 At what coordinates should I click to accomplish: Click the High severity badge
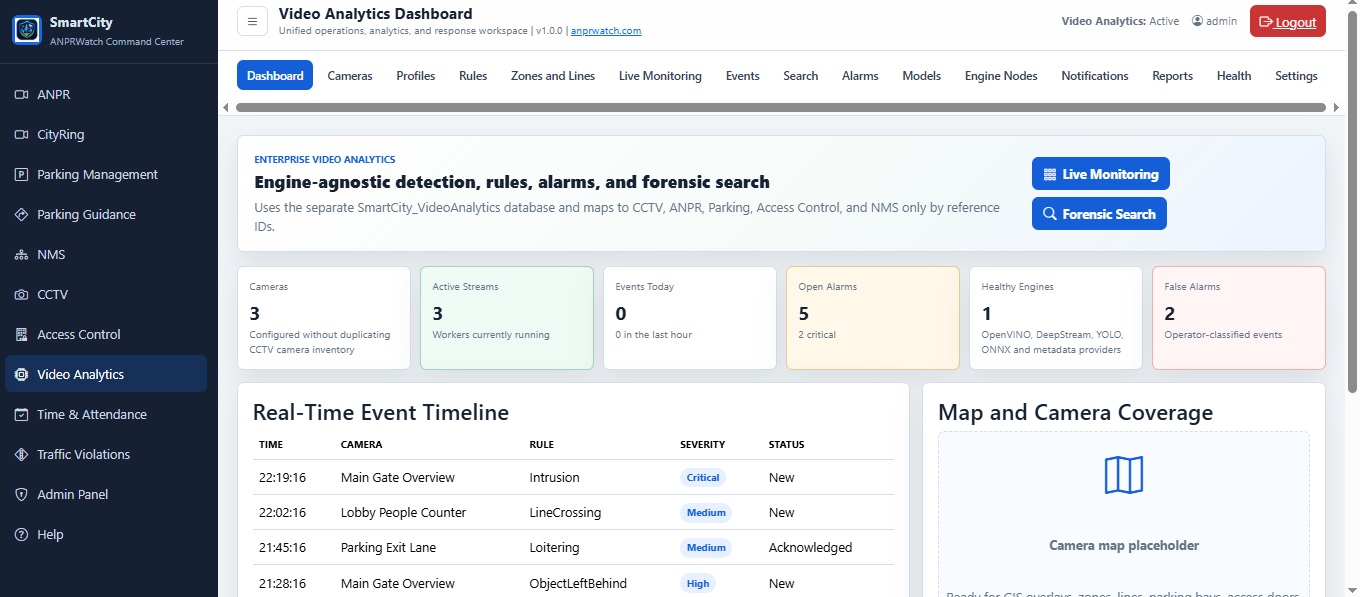tap(698, 584)
